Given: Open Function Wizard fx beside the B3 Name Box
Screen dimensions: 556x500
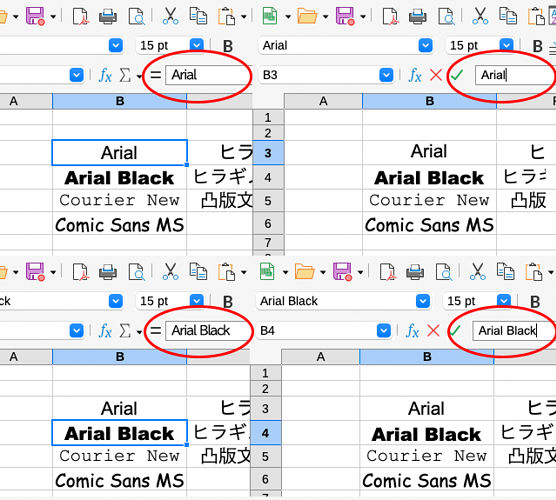Looking at the screenshot, I should point(415,75).
